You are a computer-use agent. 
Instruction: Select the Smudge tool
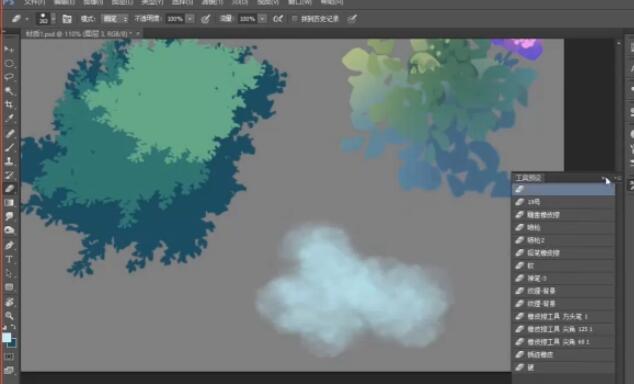click(9, 216)
